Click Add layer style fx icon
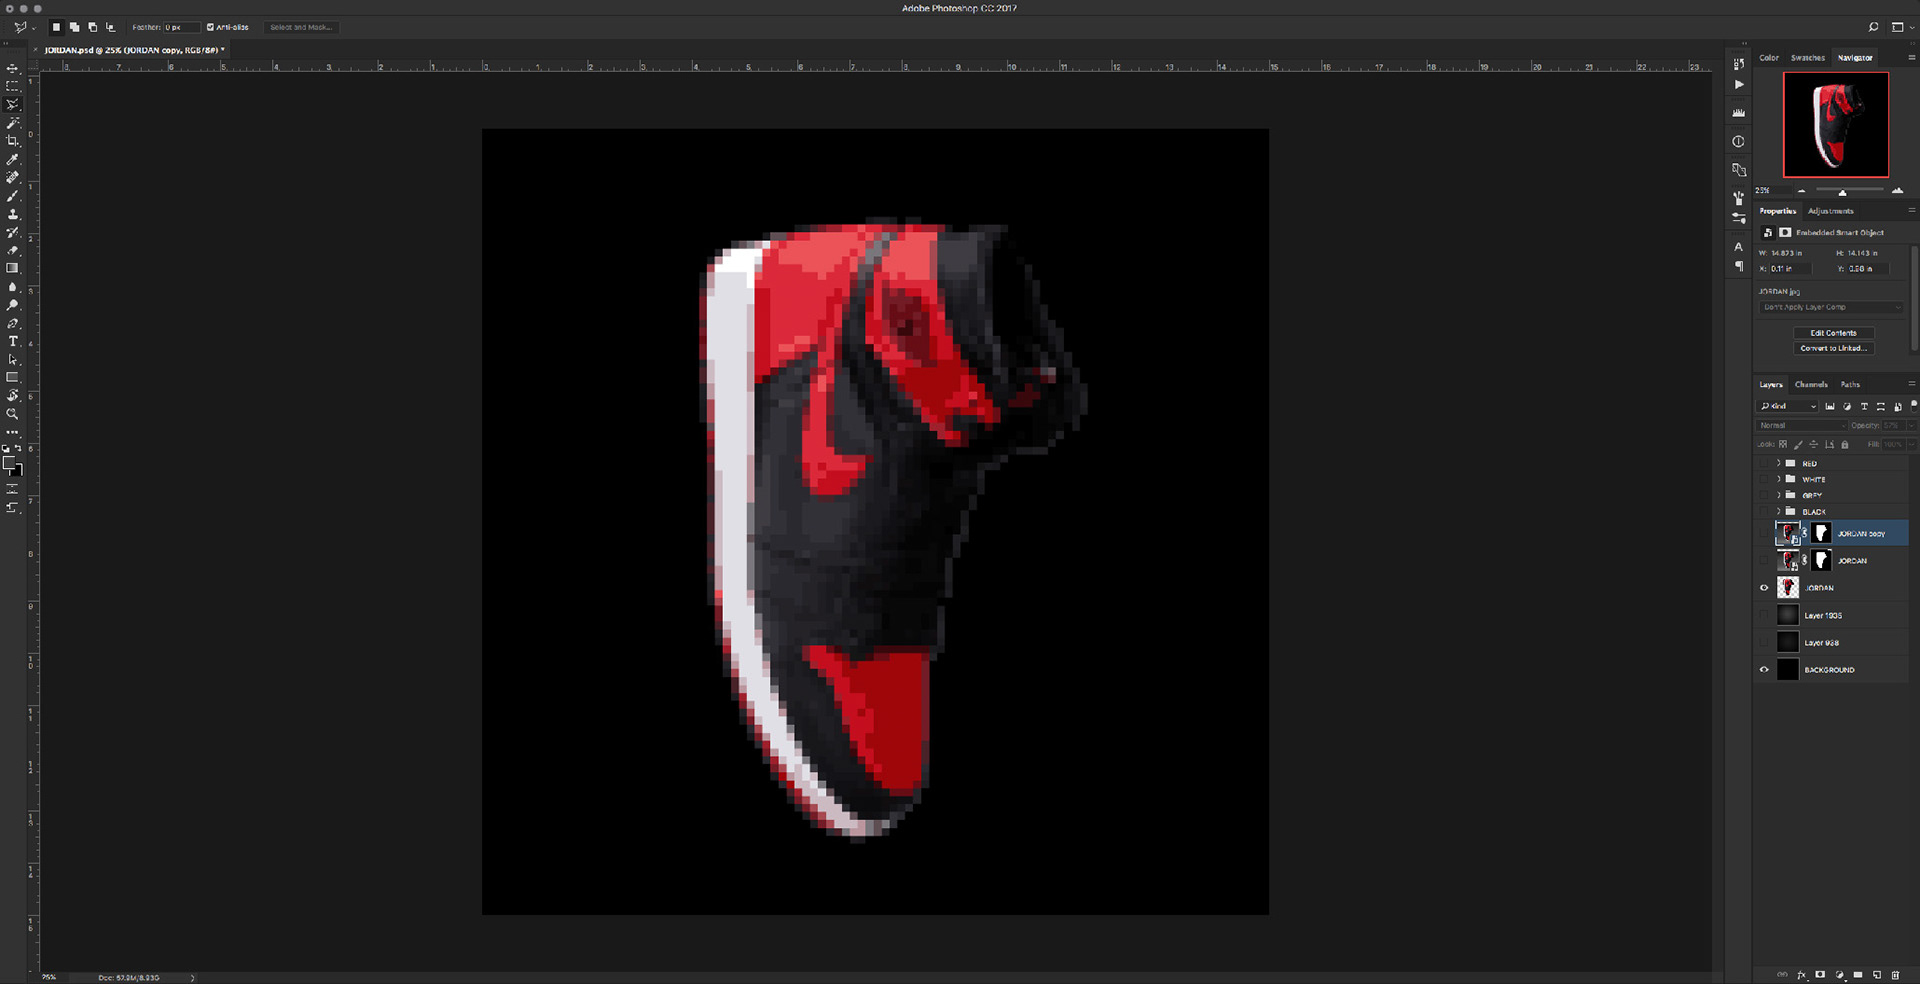The image size is (1920, 984). (x=1801, y=974)
